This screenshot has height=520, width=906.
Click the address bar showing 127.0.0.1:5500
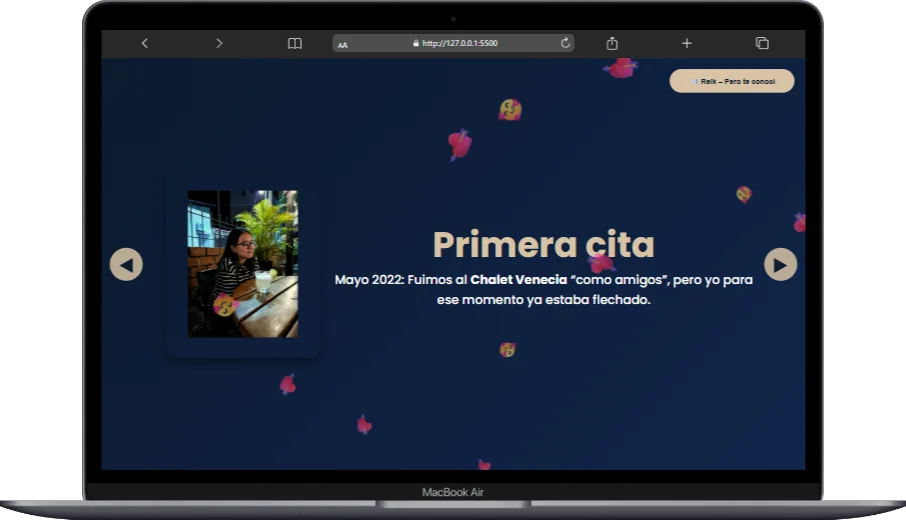(x=453, y=43)
